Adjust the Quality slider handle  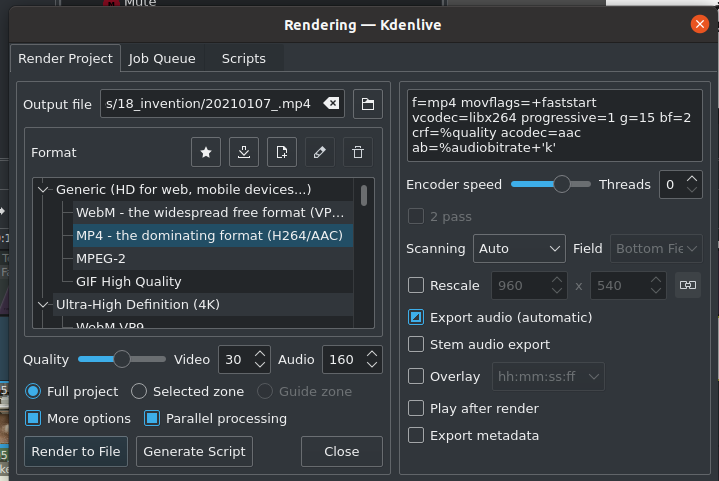(x=122, y=359)
